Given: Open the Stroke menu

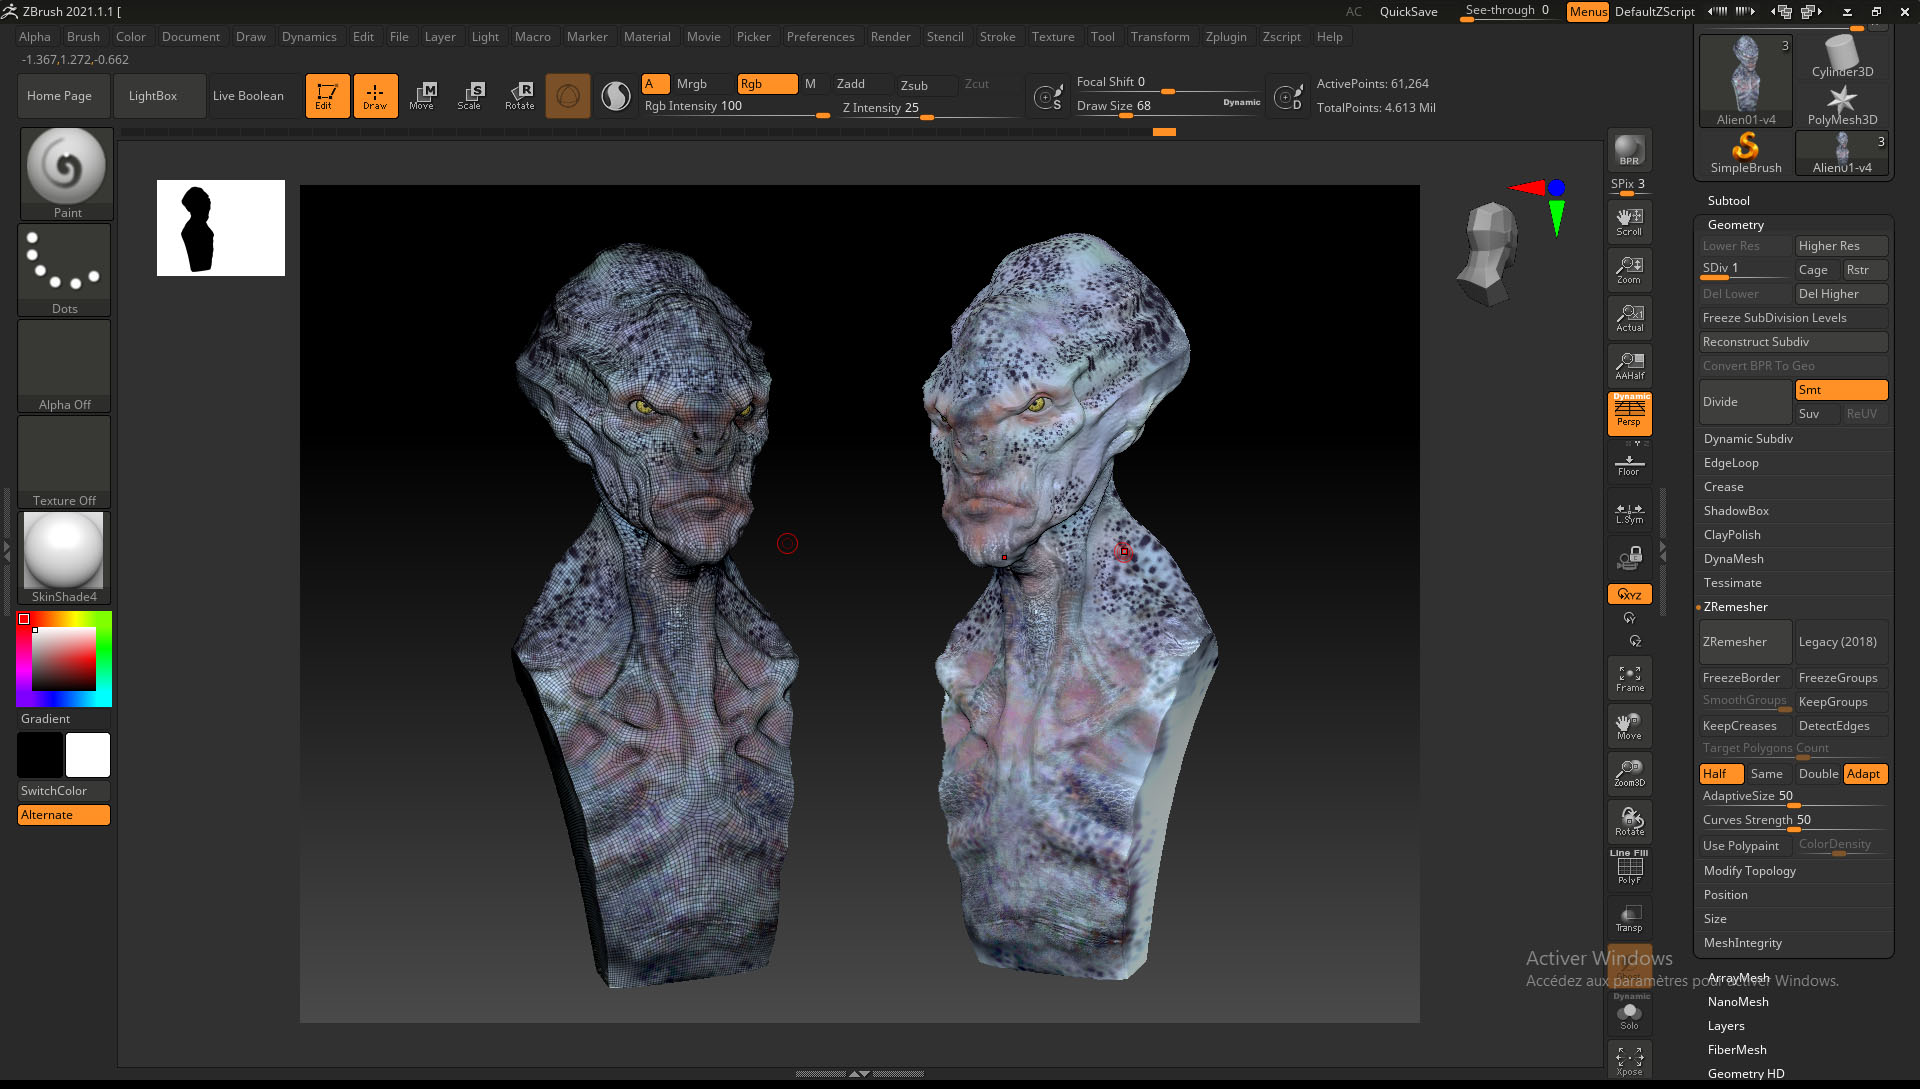Looking at the screenshot, I should (x=997, y=37).
